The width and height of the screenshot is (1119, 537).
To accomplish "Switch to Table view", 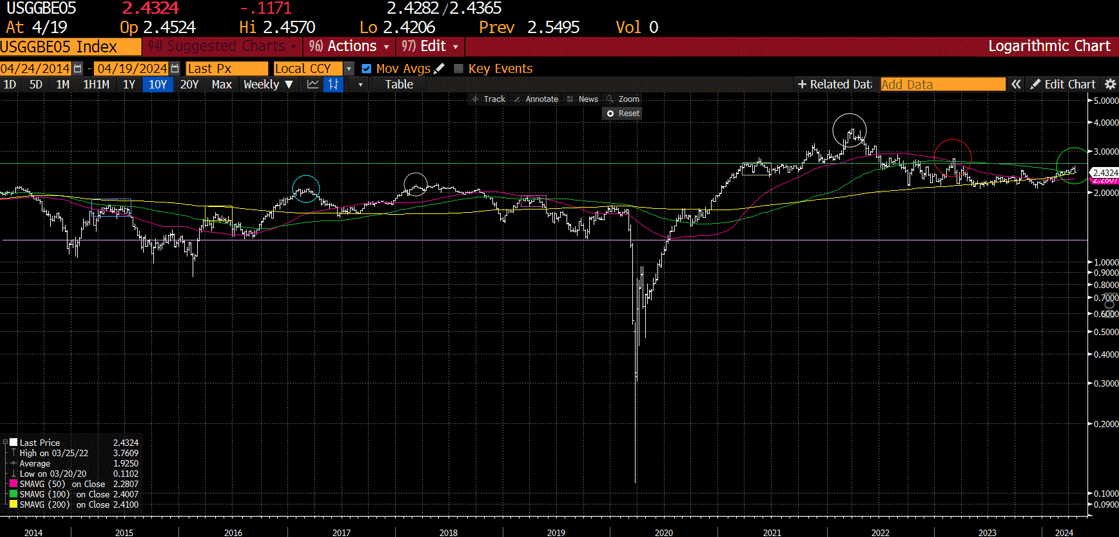I will [399, 84].
